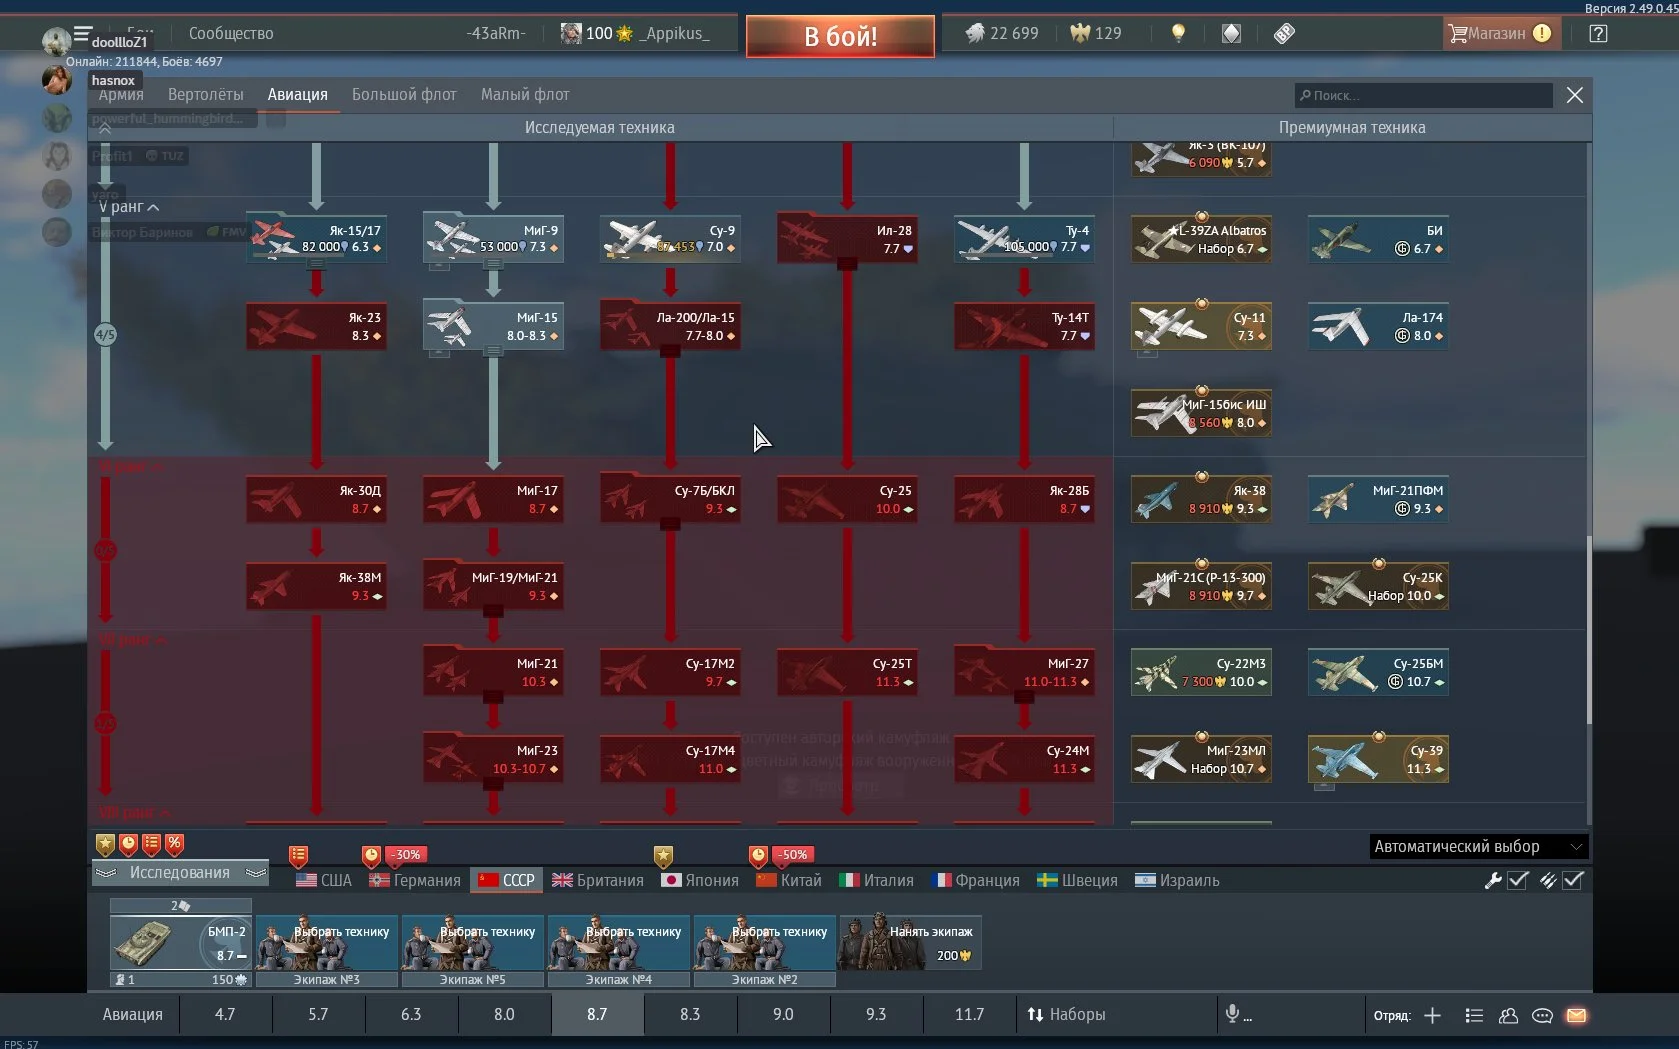Collapse the V ранг section

pyautogui.click(x=130, y=207)
